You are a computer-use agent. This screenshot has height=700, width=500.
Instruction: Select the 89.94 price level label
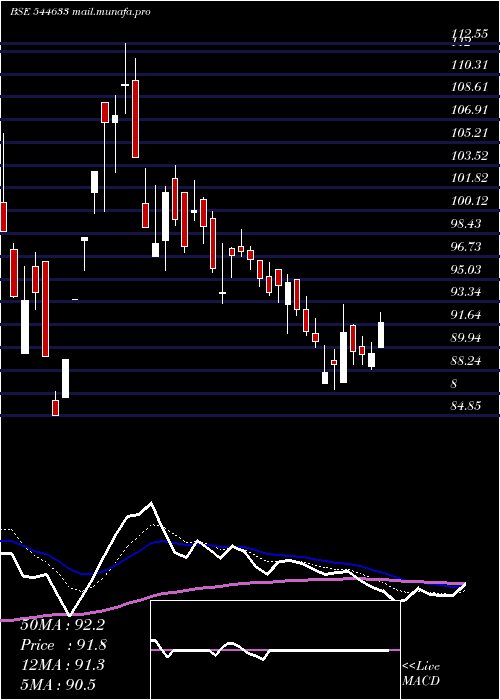point(466,338)
